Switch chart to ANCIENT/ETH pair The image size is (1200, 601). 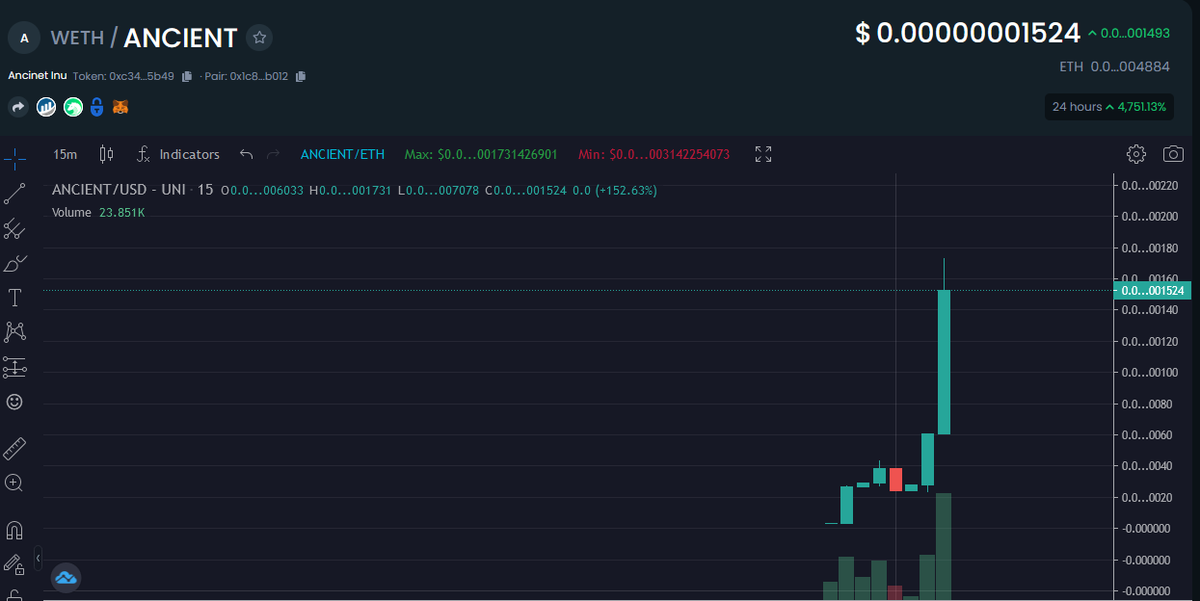coord(343,154)
